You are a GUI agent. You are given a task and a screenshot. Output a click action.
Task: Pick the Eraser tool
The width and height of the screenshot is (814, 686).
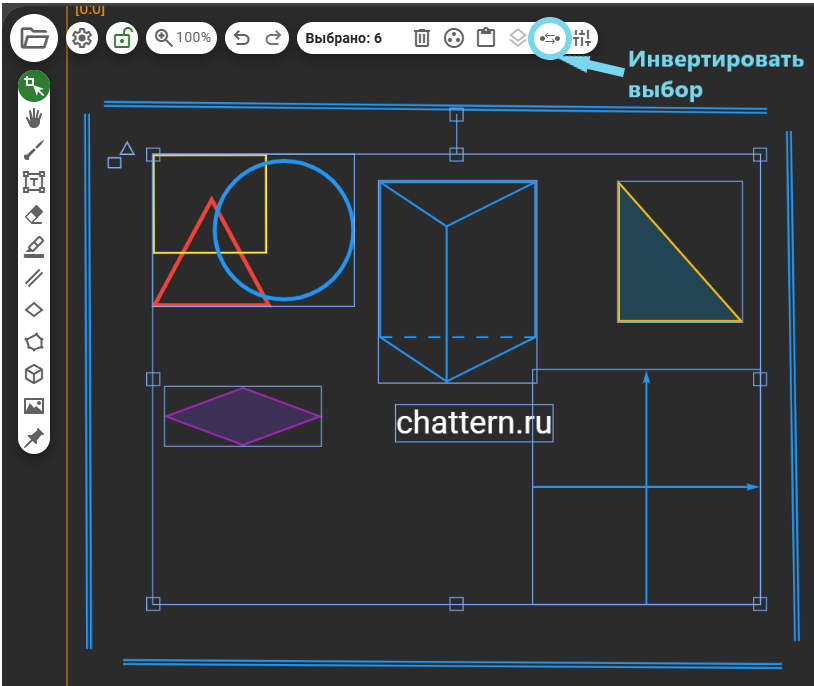coord(34,214)
